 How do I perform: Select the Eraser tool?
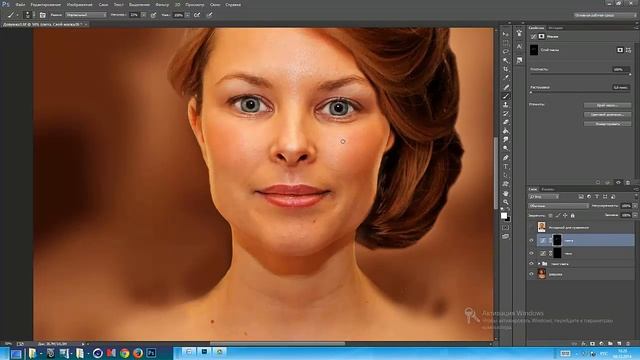pyautogui.click(x=506, y=122)
